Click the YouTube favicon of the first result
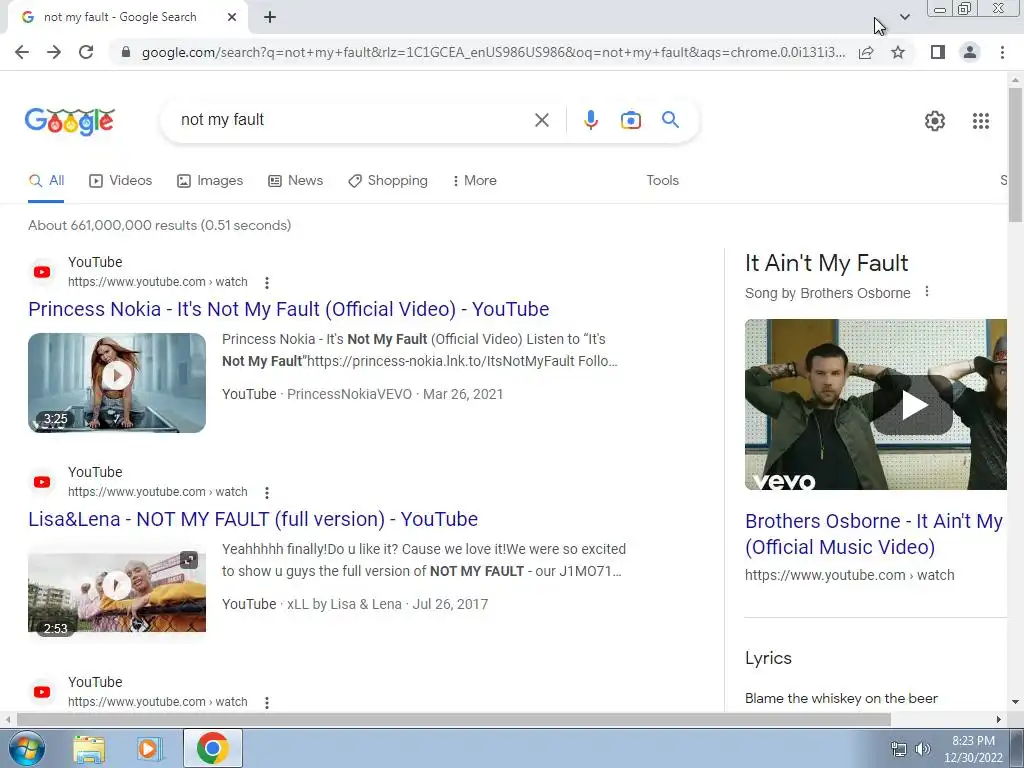 click(x=42, y=272)
